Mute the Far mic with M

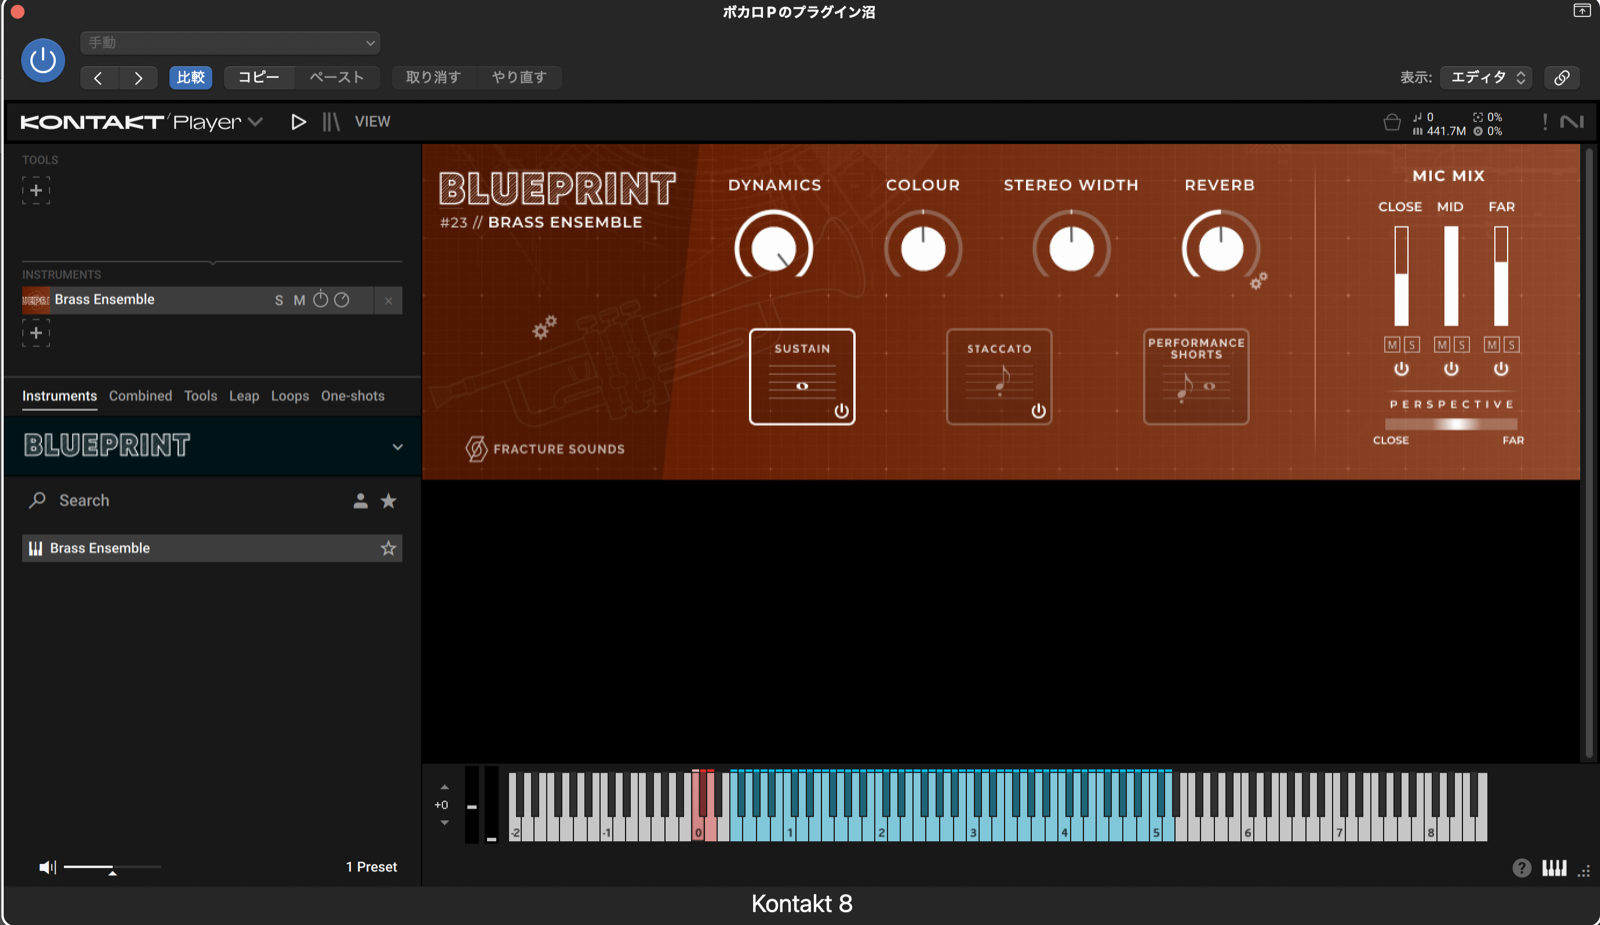pyautogui.click(x=1491, y=345)
